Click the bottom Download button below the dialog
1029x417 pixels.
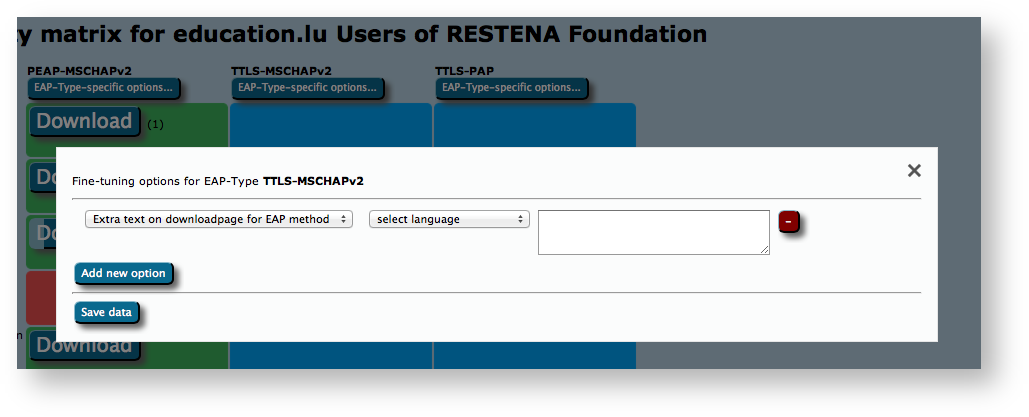(x=84, y=347)
